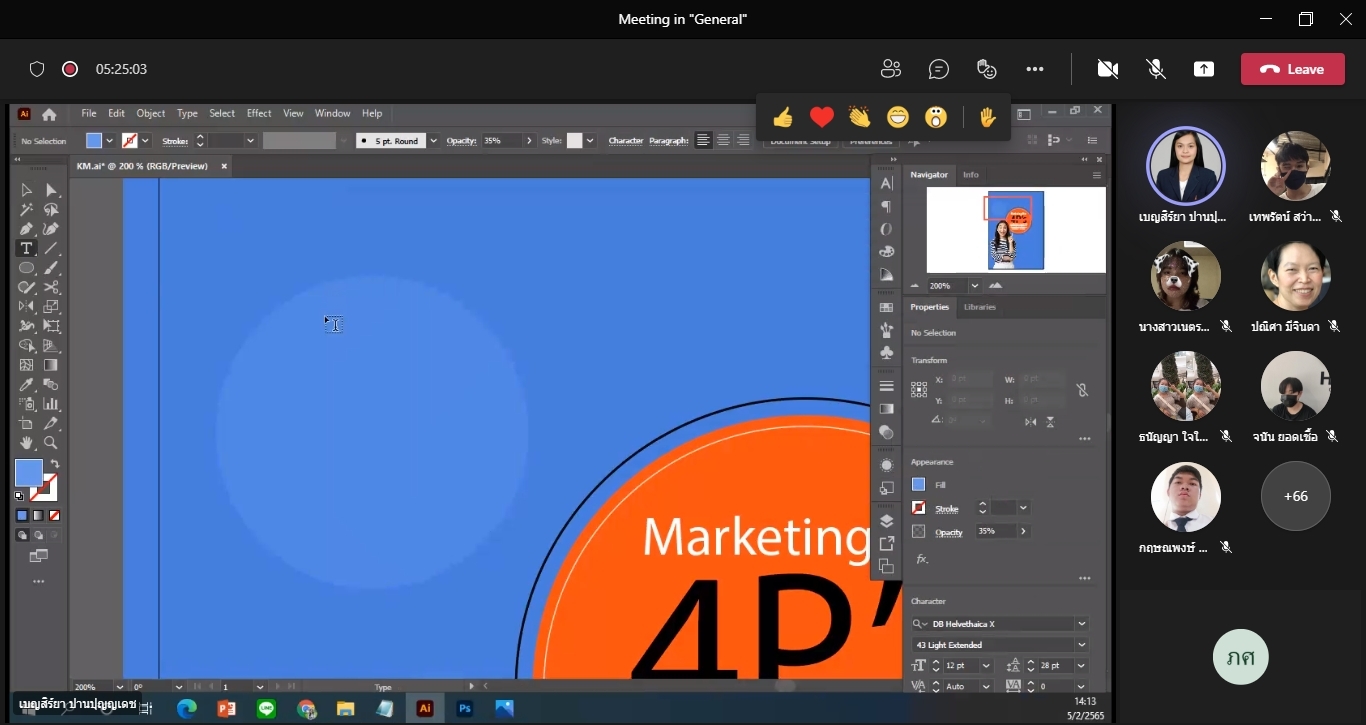
Task: Switch to the Info tab
Action: pyautogui.click(x=971, y=175)
